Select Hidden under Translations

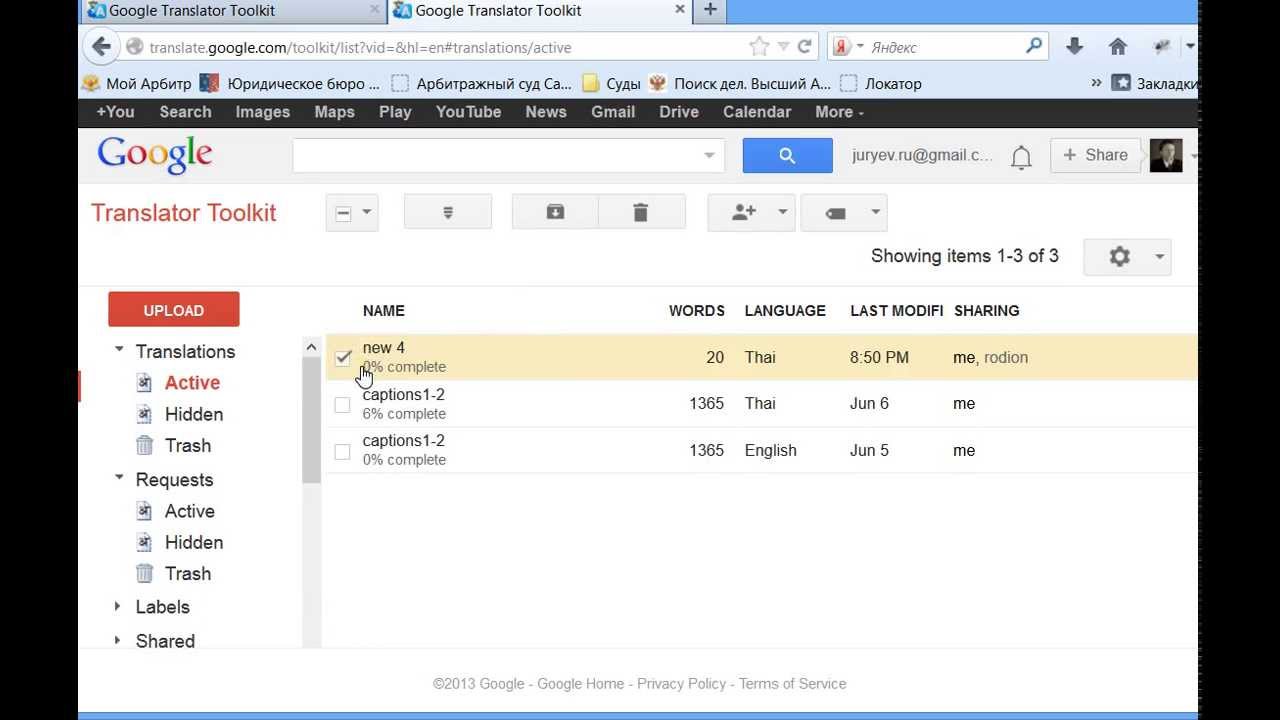(x=194, y=414)
